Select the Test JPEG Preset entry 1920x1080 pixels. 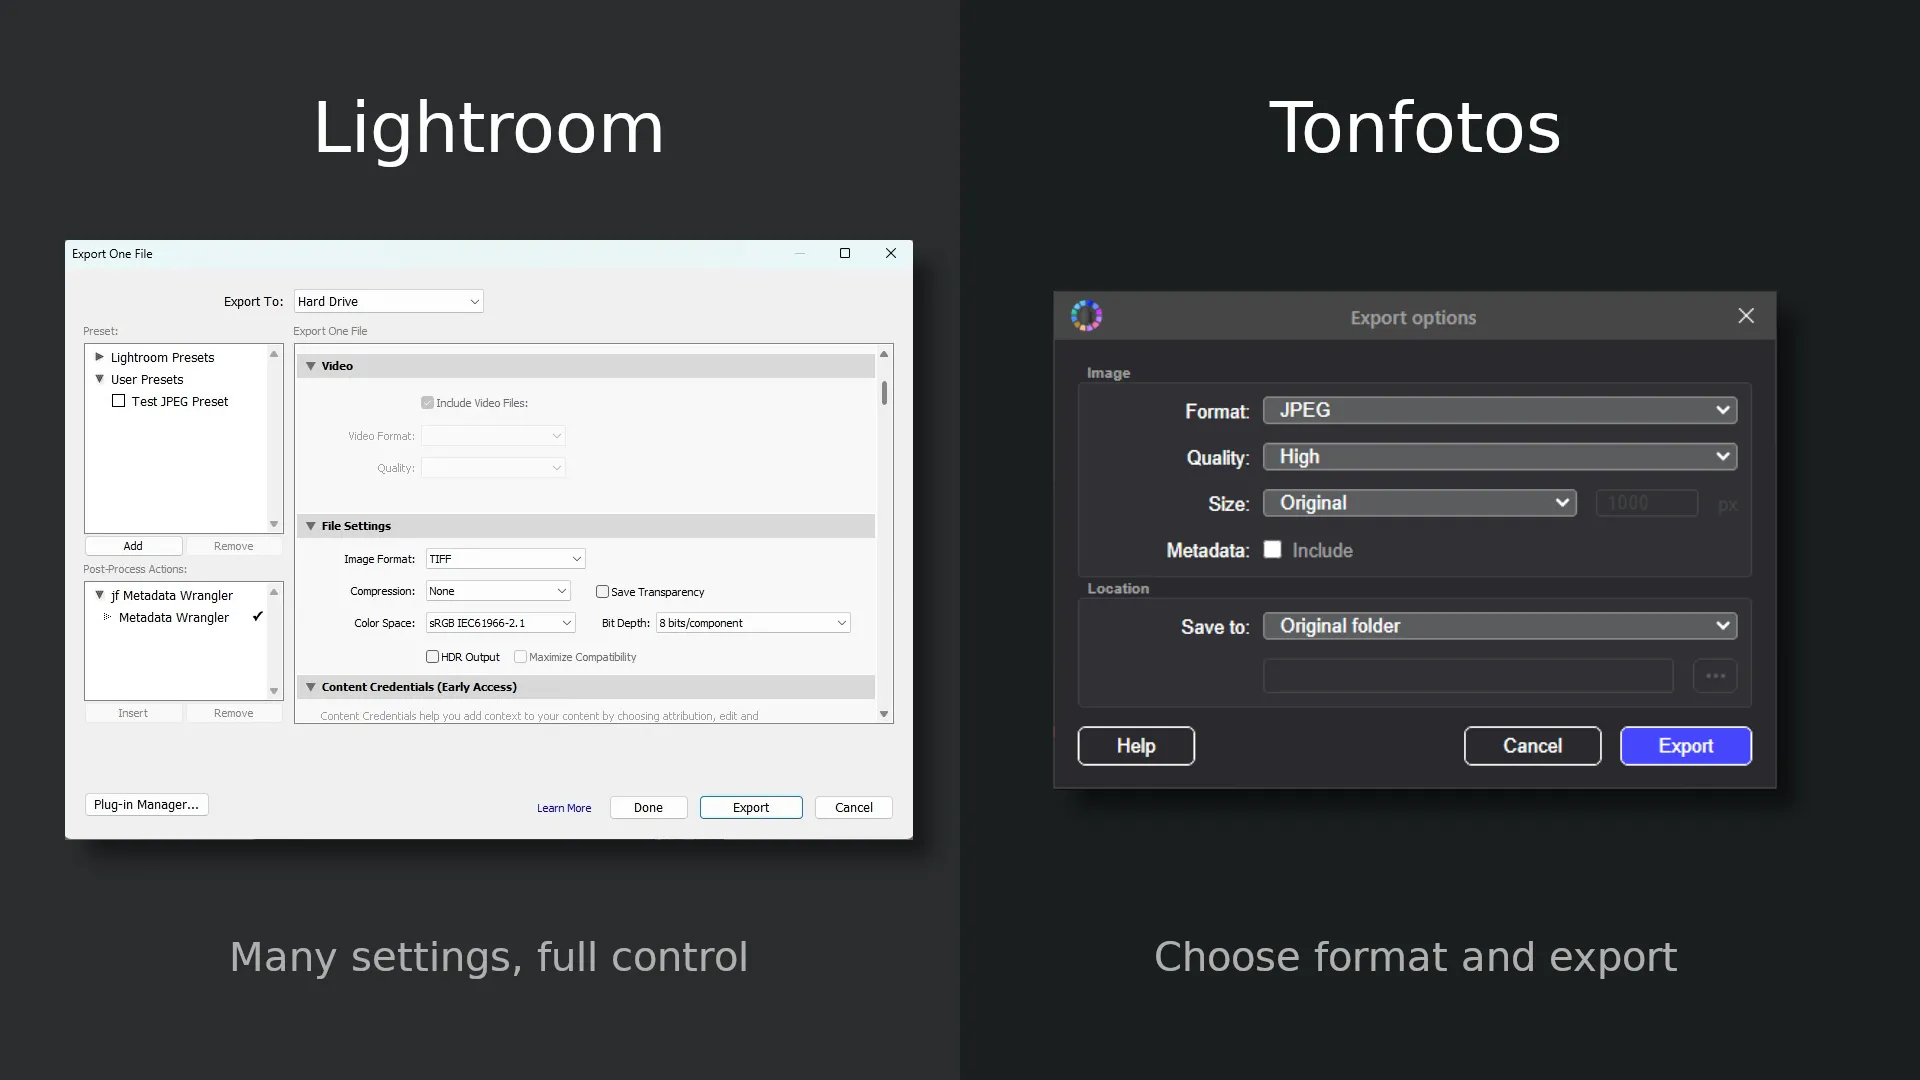pos(180,401)
